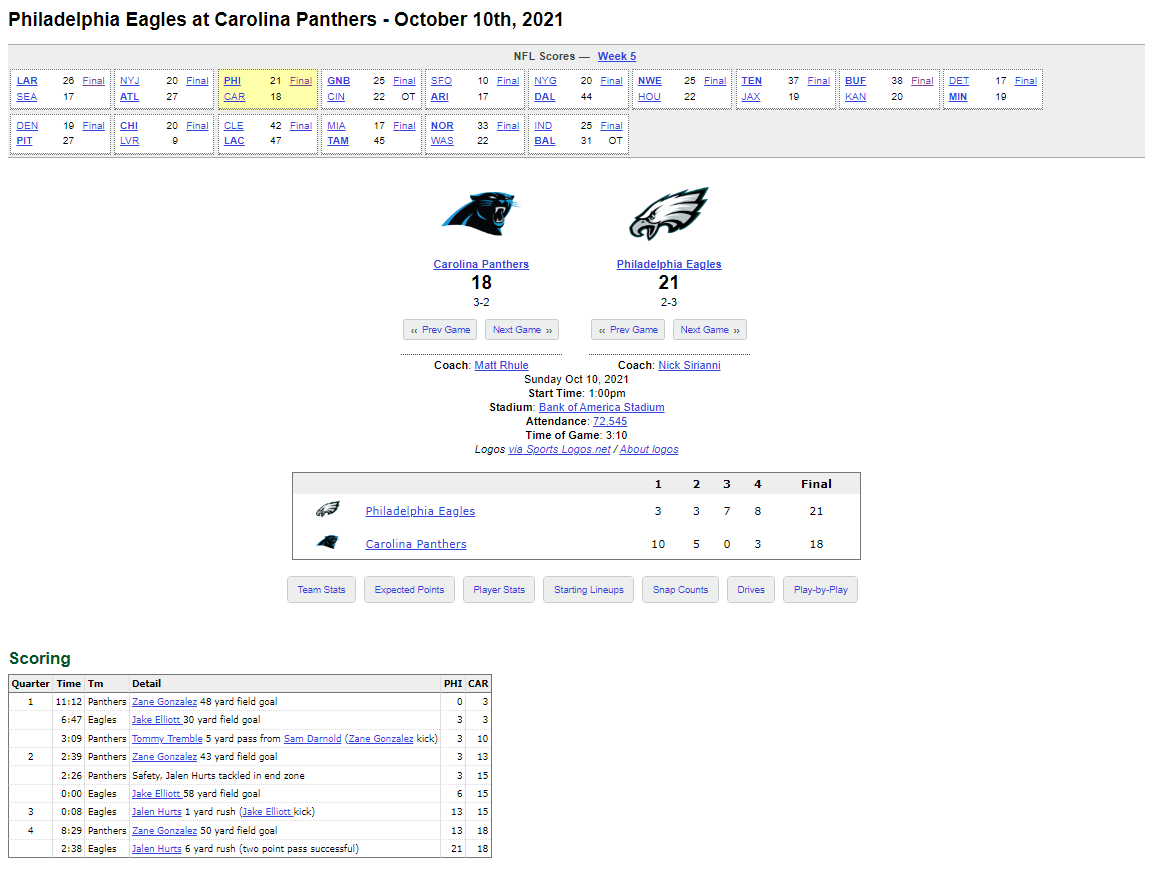Click the LAR team abbreviation link
The width and height of the screenshot is (1156, 869).
click(x=27, y=80)
